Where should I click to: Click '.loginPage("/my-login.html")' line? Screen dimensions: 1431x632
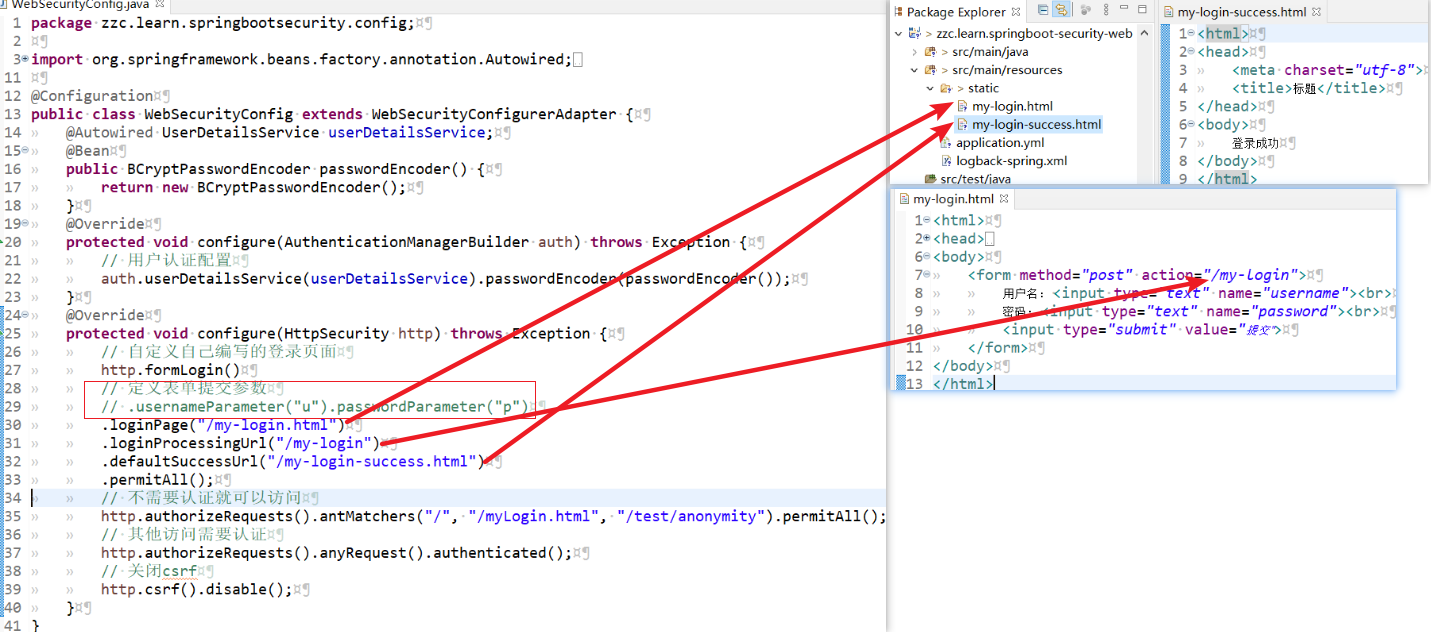(223, 424)
